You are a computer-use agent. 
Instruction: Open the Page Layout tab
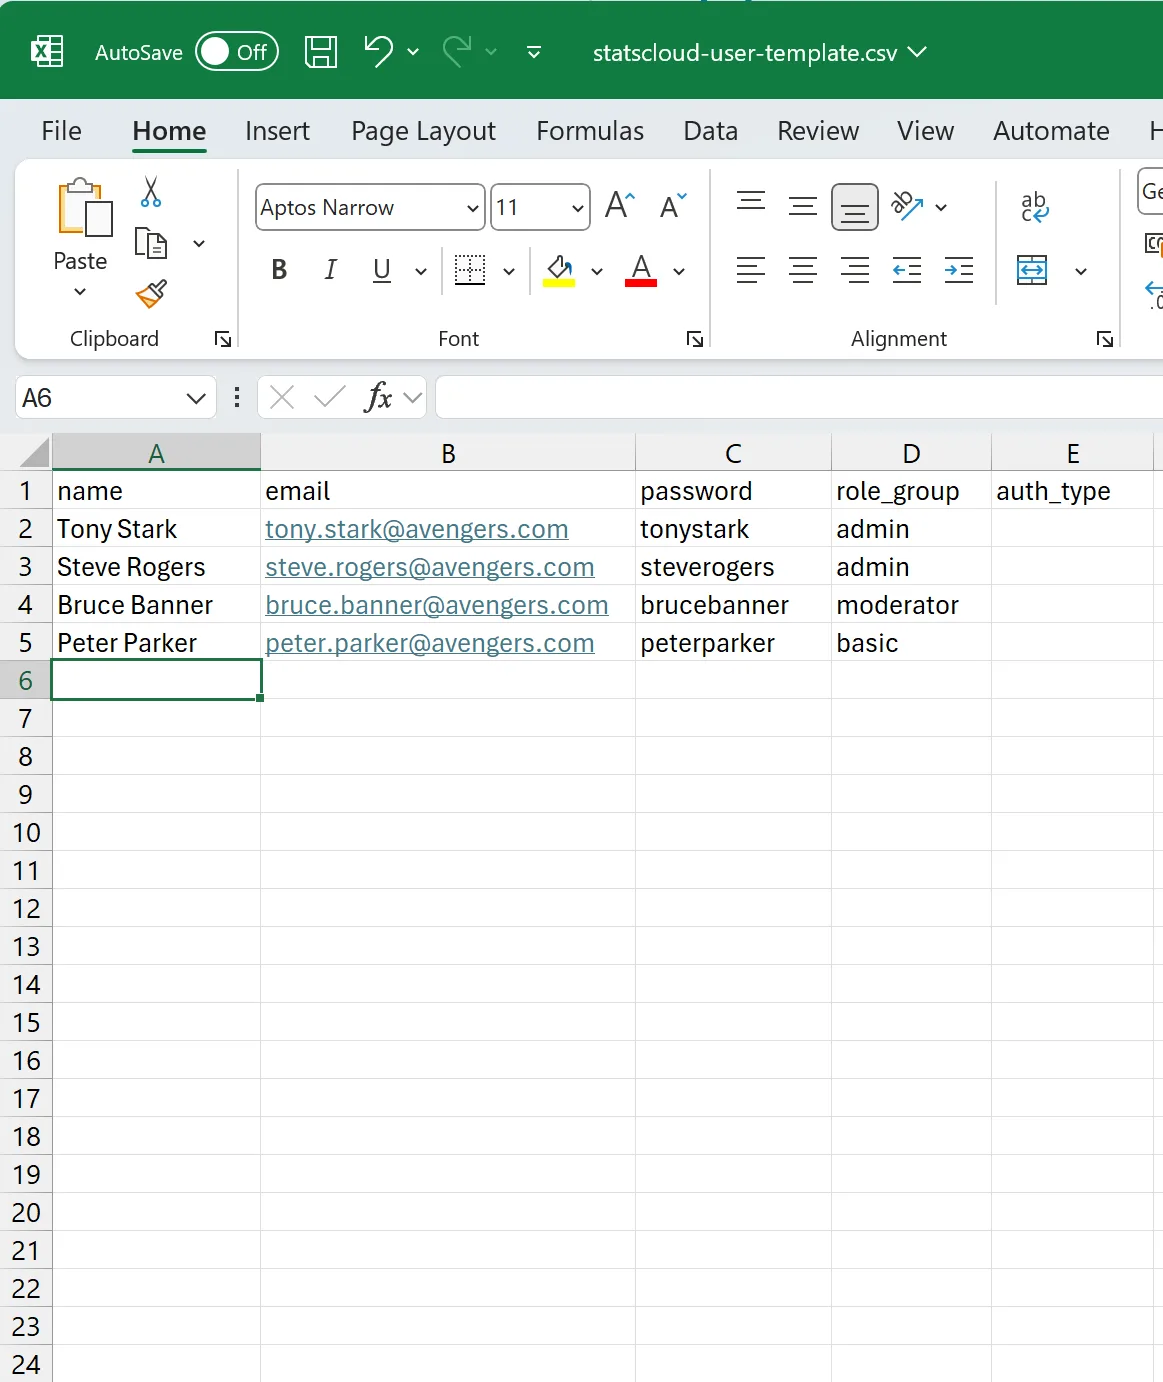[x=423, y=131]
